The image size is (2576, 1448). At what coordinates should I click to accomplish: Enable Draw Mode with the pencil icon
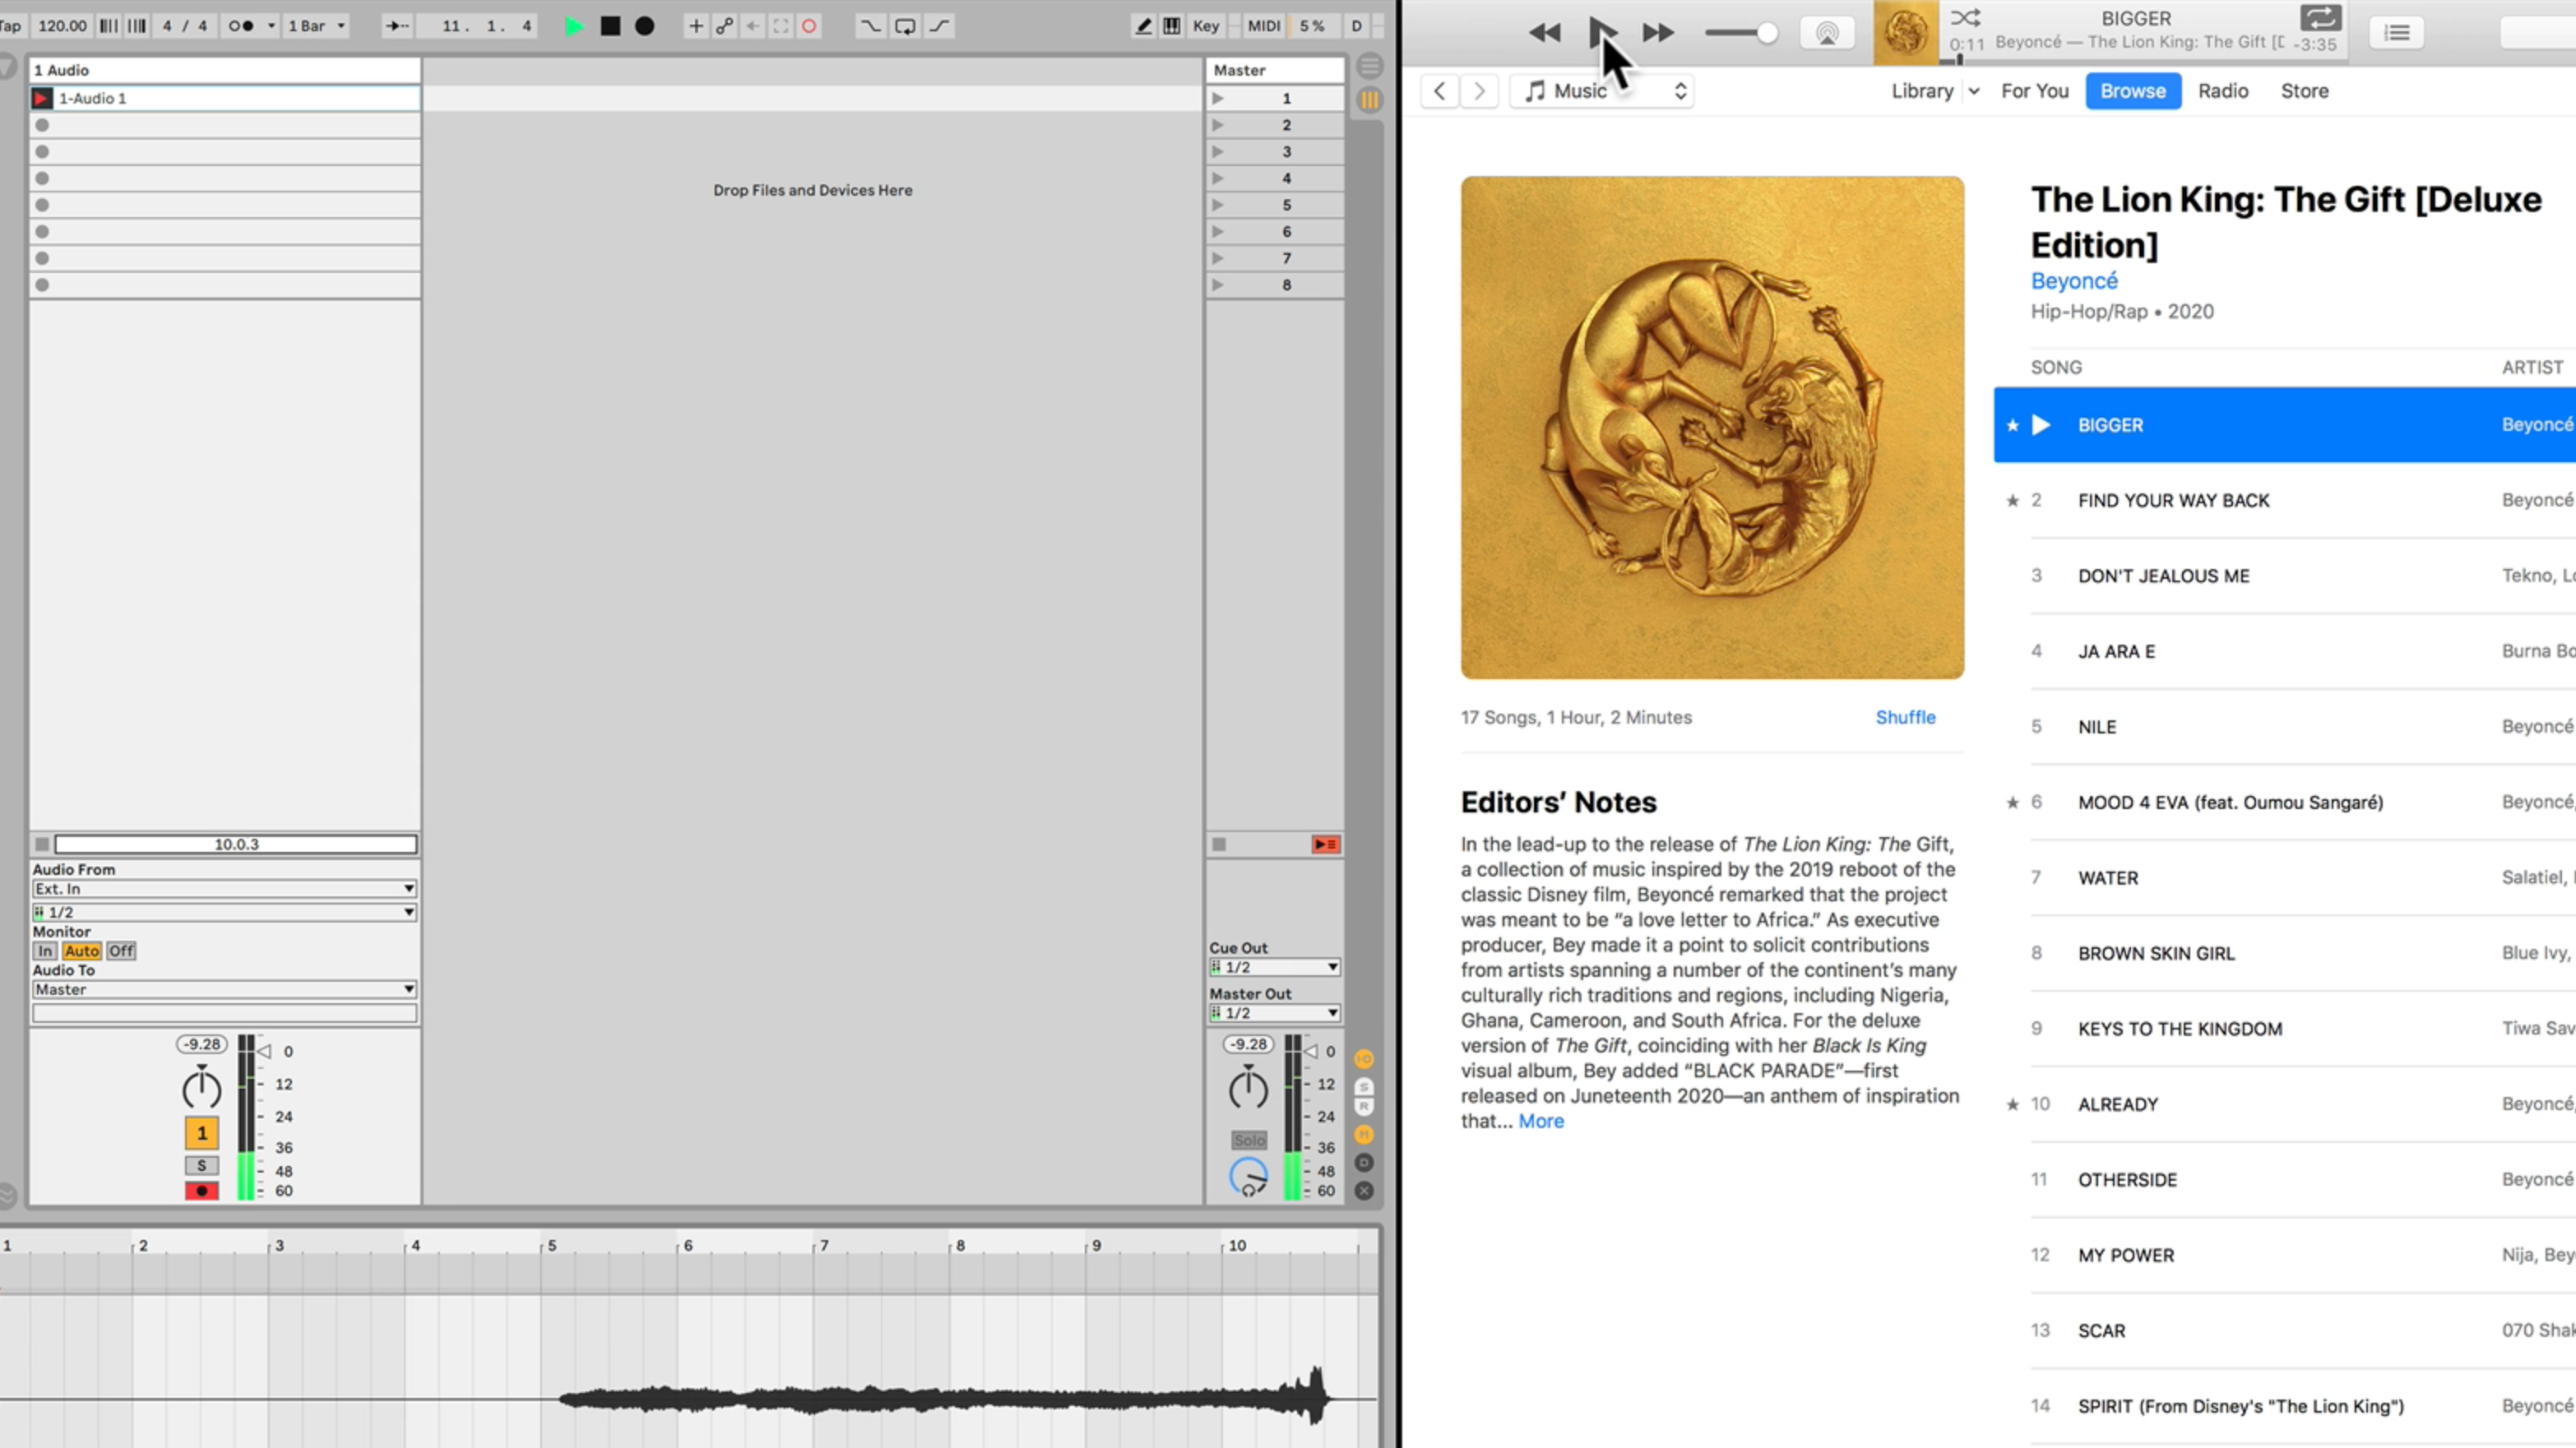coord(1142,26)
